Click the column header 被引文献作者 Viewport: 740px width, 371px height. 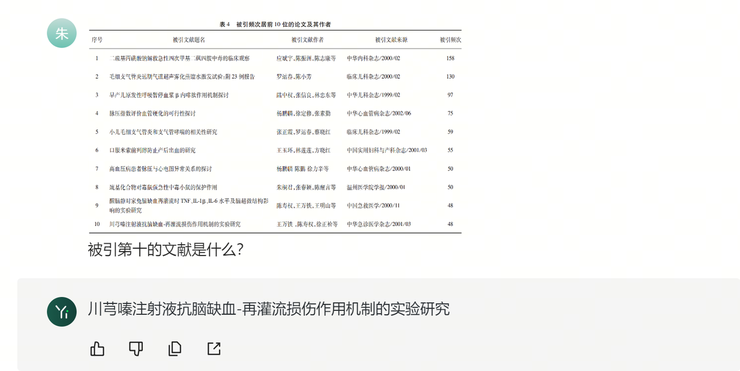[x=307, y=40]
